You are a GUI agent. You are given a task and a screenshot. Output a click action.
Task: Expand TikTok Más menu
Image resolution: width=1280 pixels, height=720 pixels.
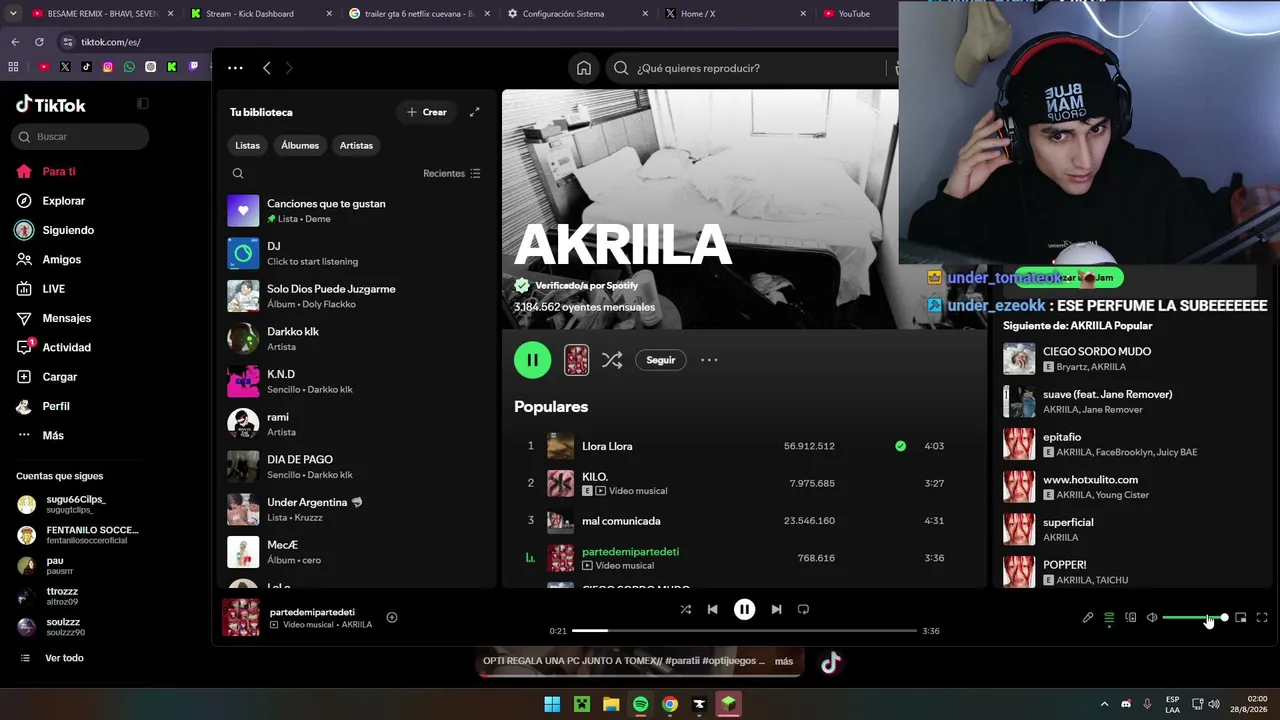tap(40, 436)
